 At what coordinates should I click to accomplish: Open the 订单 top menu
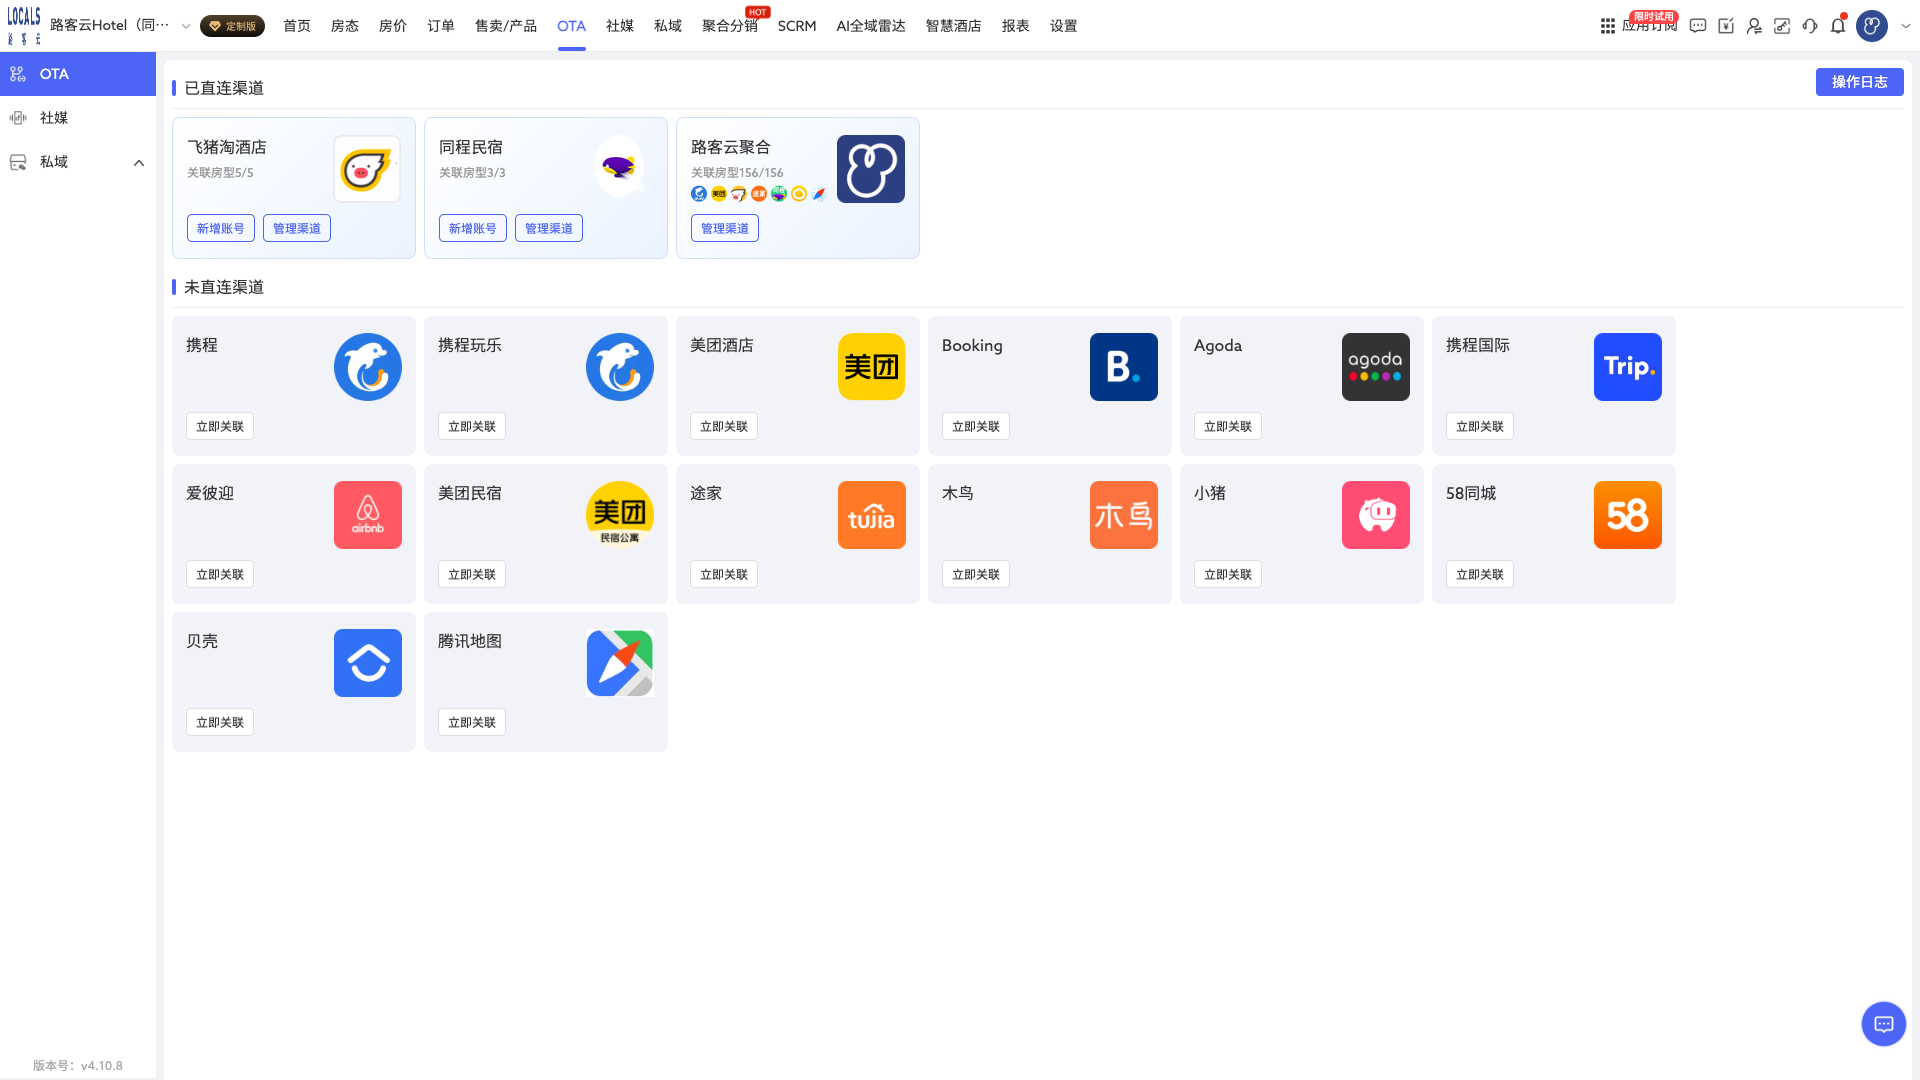[441, 26]
